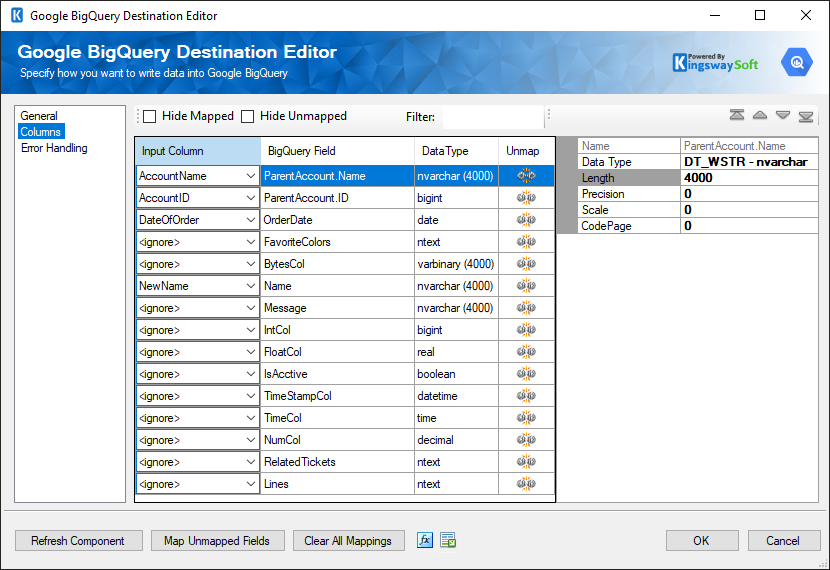830x570 pixels.
Task: Select the datetime data type cell
Action: point(456,396)
